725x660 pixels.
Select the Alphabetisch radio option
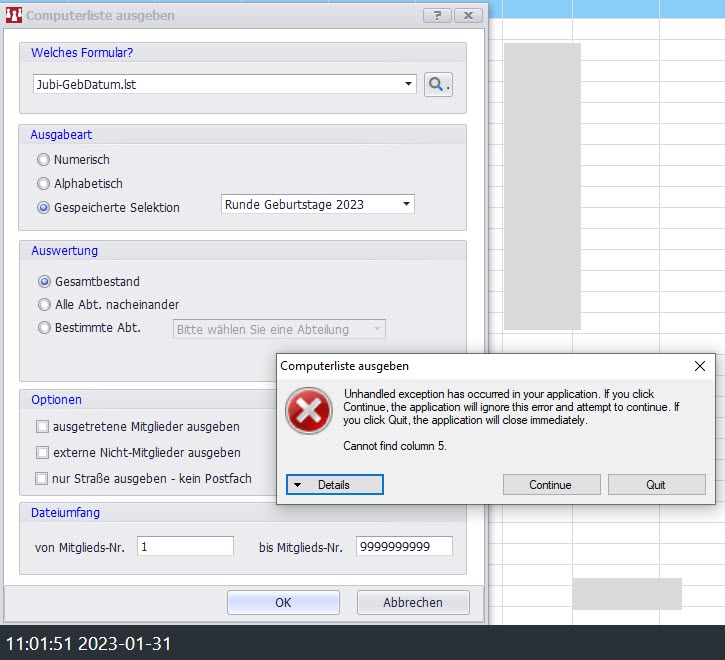(x=44, y=184)
